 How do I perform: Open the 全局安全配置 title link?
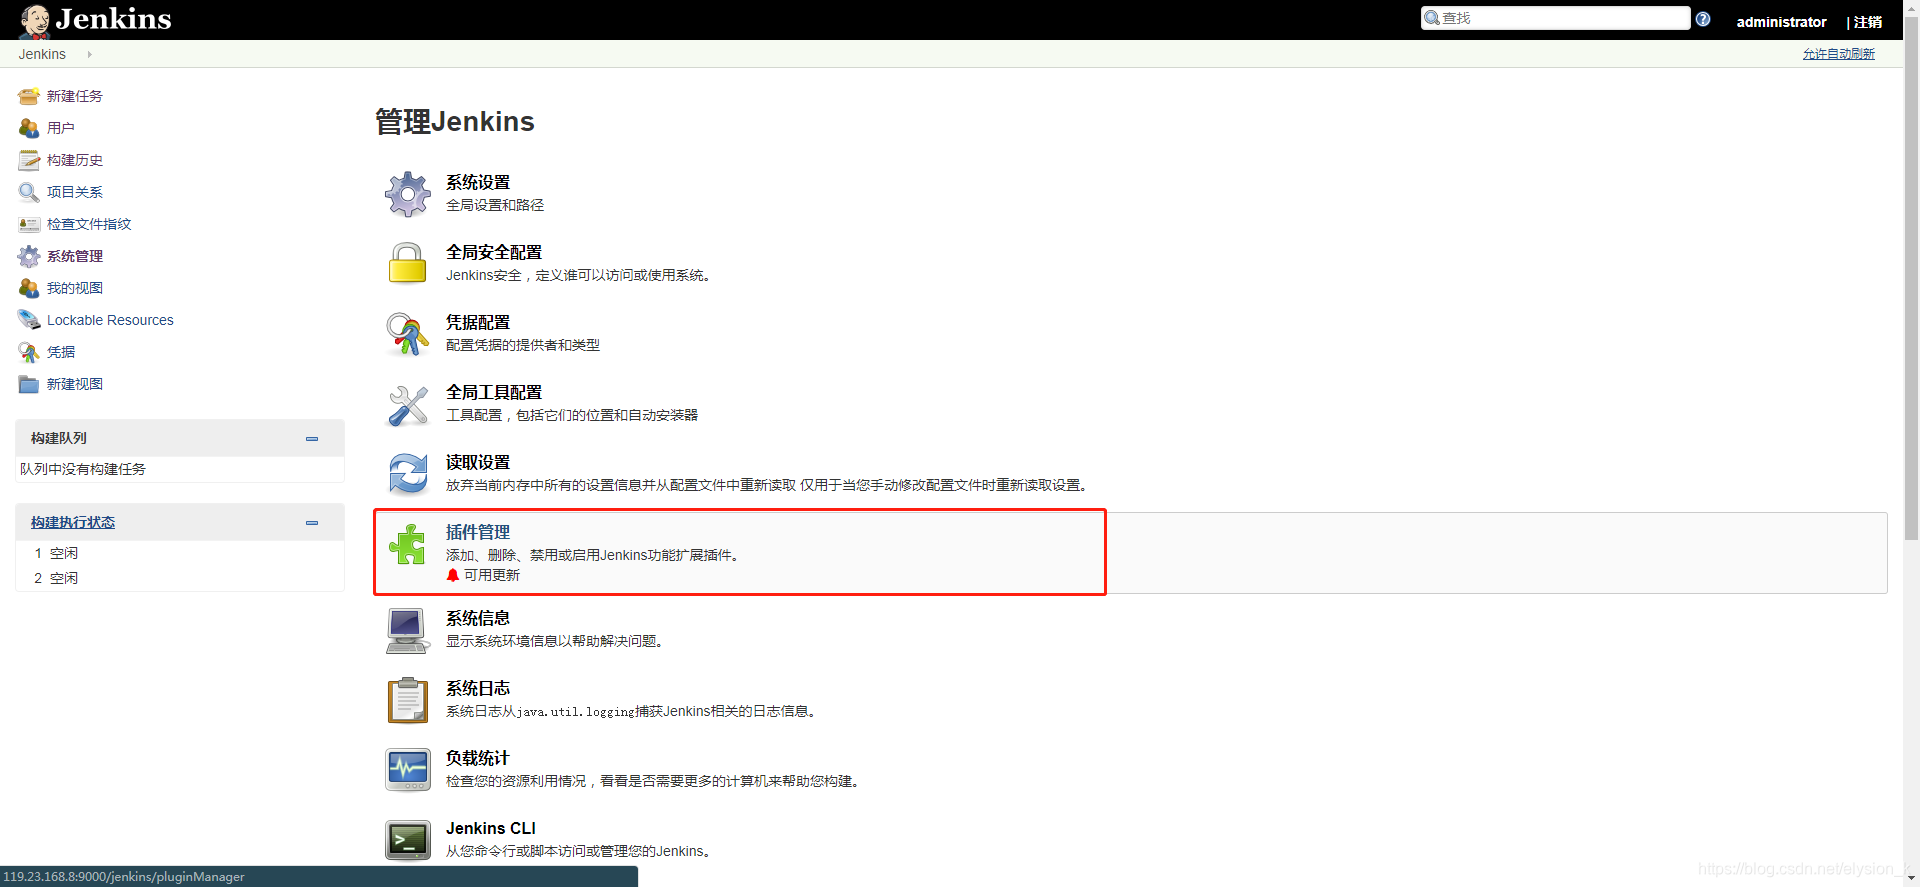(494, 252)
